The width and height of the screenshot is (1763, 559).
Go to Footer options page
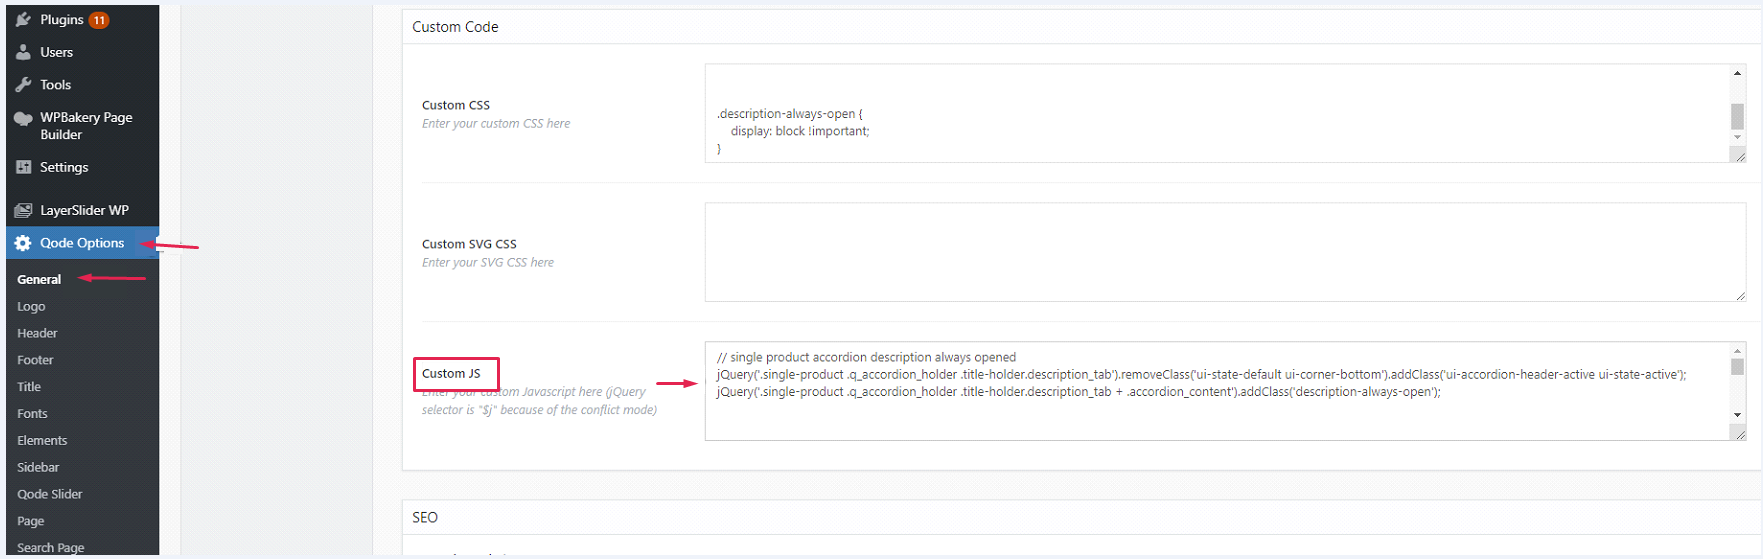(35, 360)
